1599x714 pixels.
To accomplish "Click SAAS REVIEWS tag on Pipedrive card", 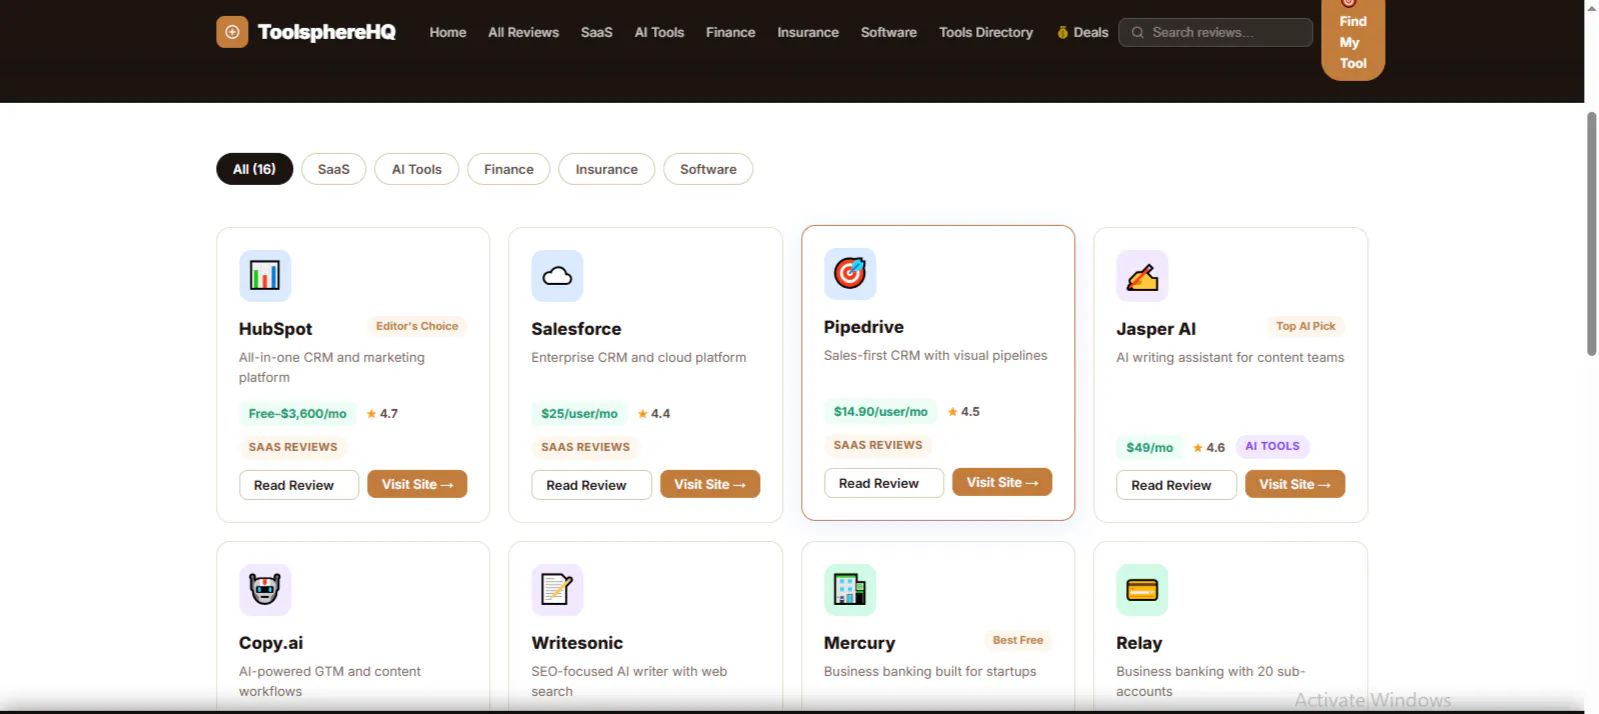I will (878, 445).
